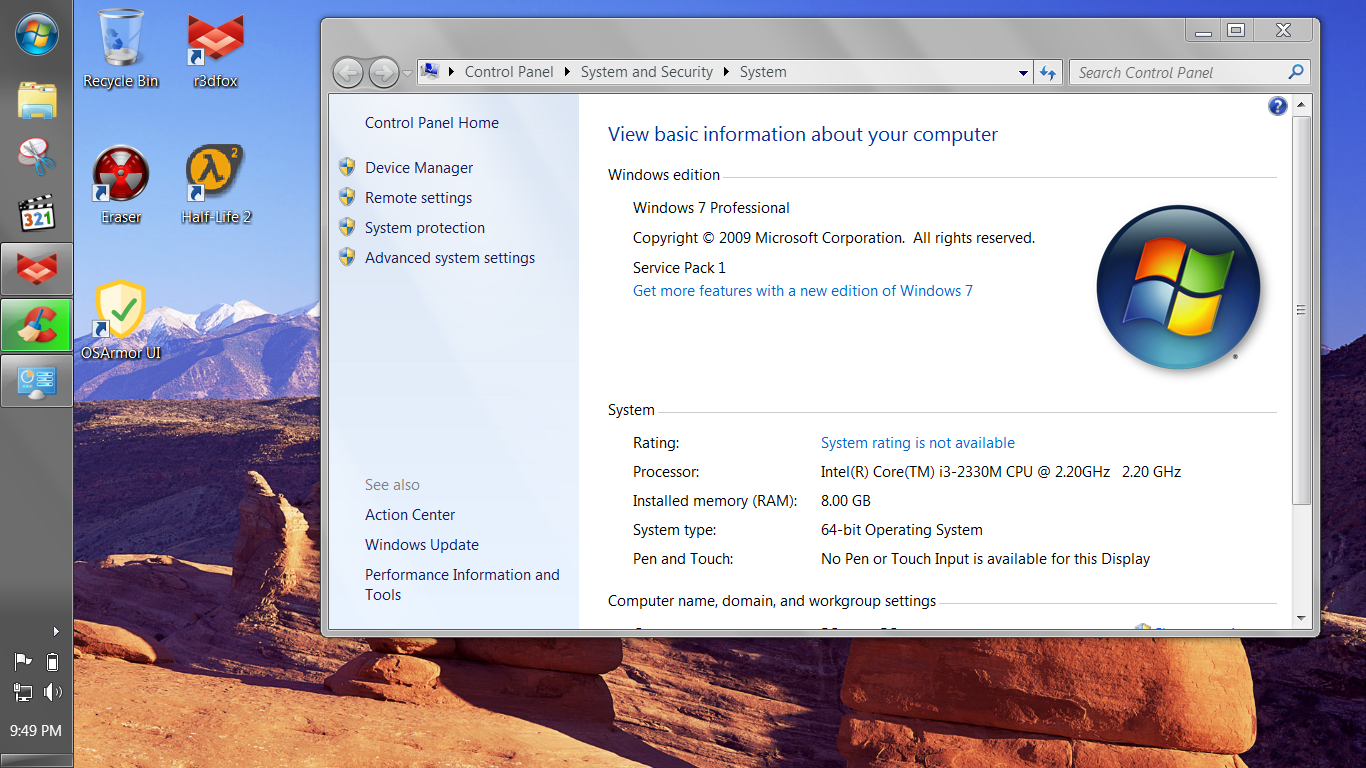Open Windows Update link
1366x768 pixels.
click(422, 545)
